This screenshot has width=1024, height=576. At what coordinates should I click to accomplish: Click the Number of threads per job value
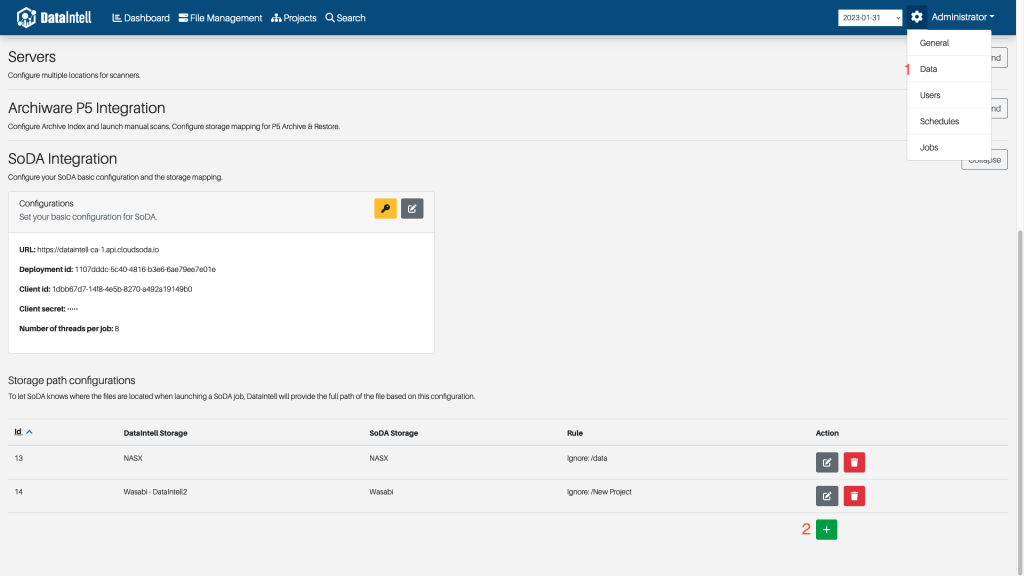coord(117,328)
